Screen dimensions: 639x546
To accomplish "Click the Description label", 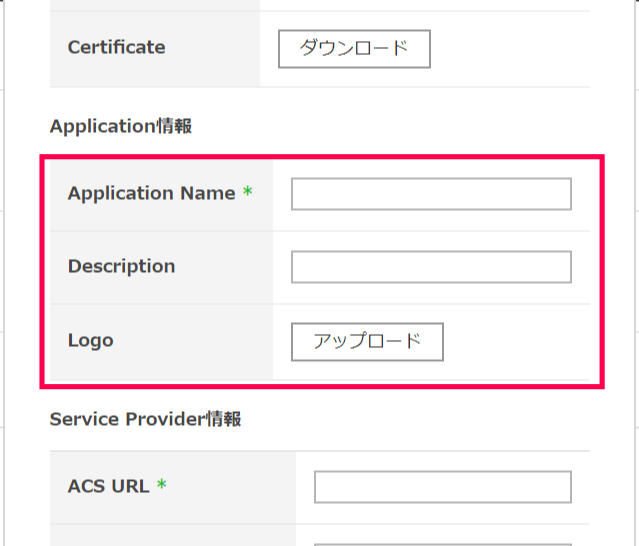I will tap(121, 266).
